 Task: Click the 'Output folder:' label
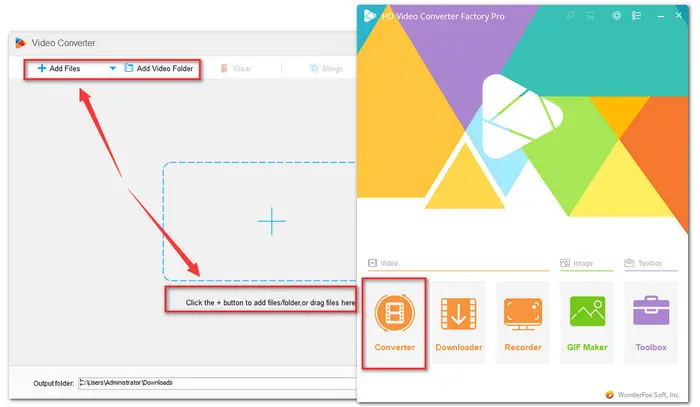54,383
